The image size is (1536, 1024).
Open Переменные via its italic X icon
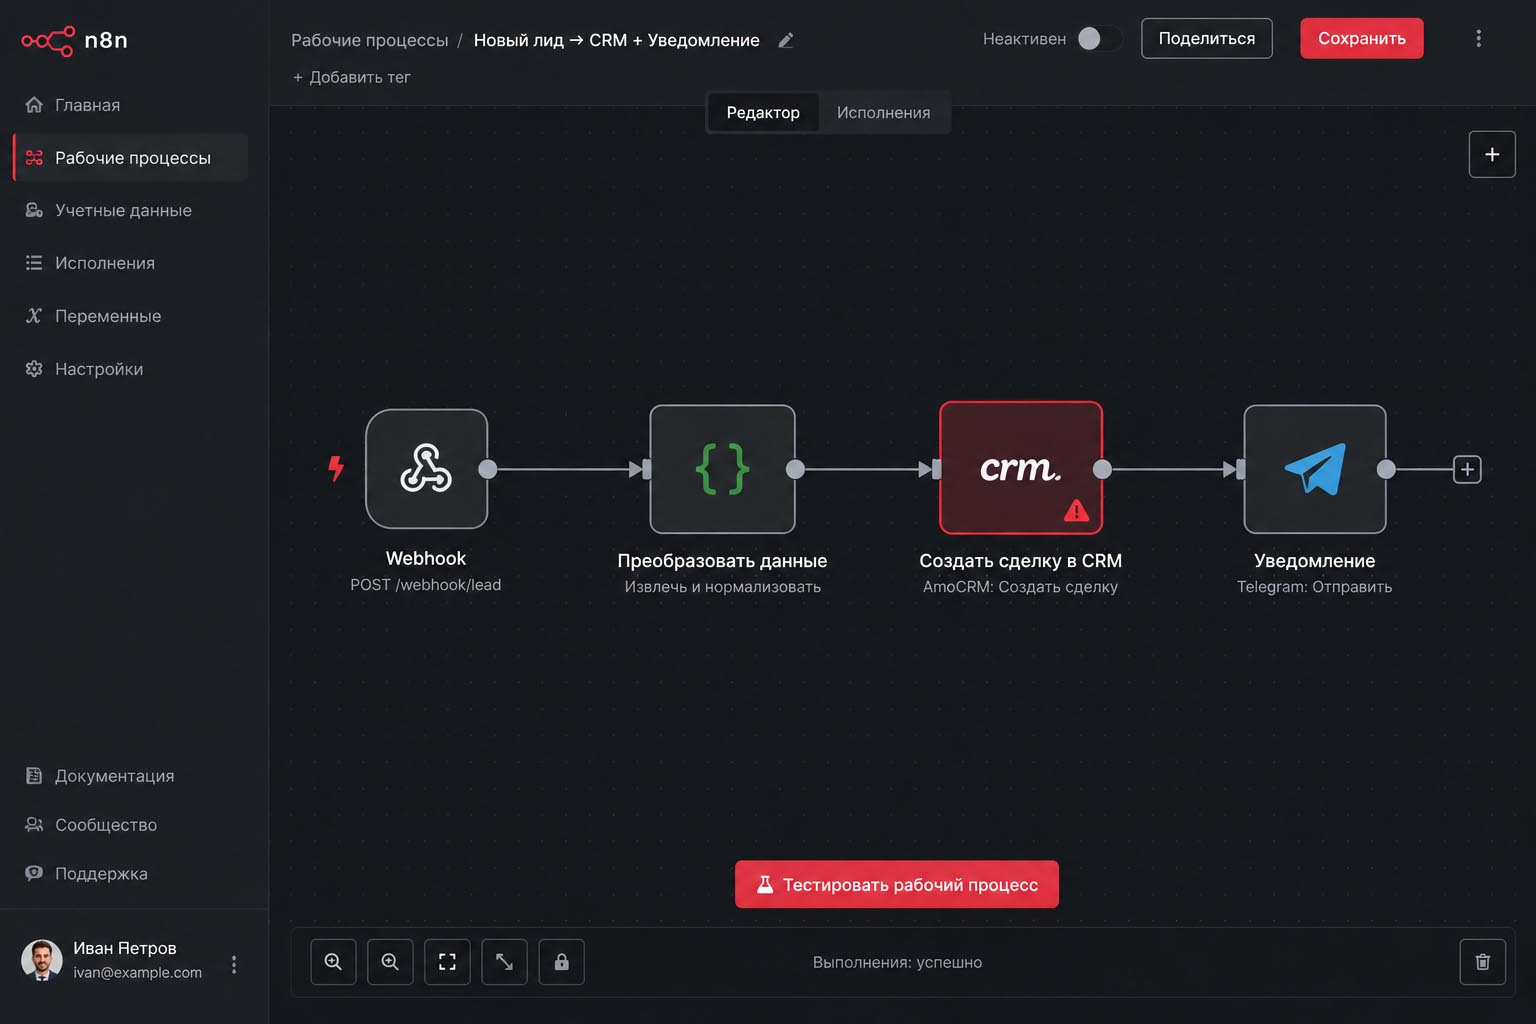[x=34, y=316]
